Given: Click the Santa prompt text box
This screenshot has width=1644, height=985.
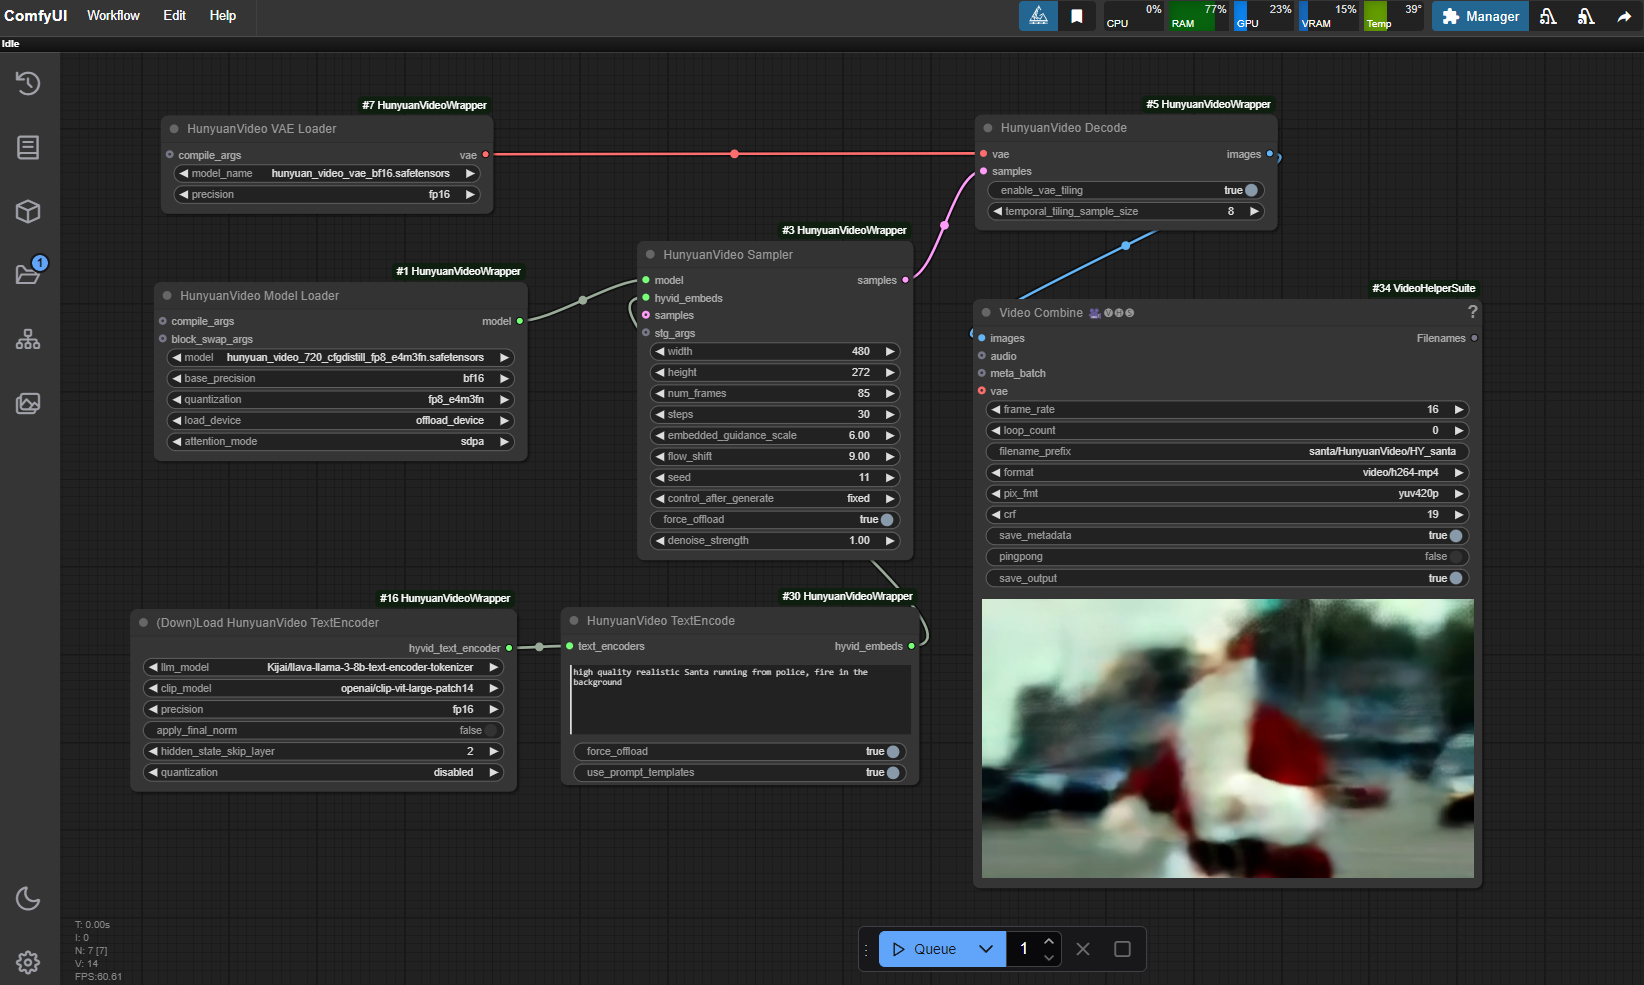Looking at the screenshot, I should [741, 699].
